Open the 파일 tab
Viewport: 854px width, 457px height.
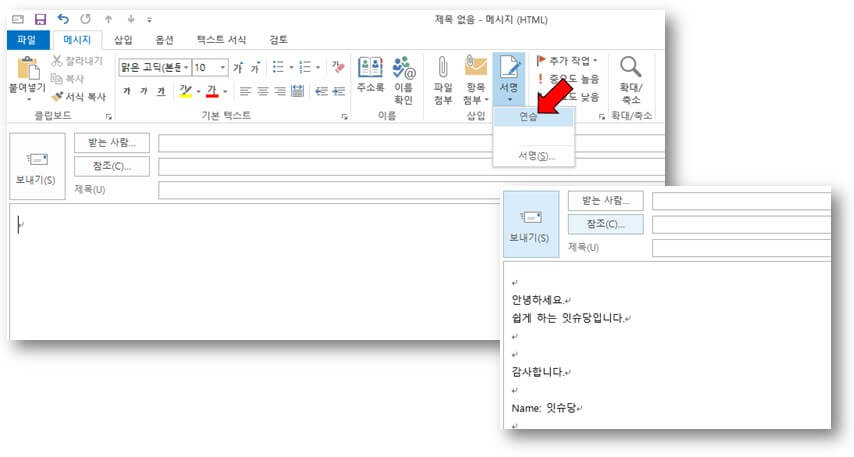click(28, 40)
